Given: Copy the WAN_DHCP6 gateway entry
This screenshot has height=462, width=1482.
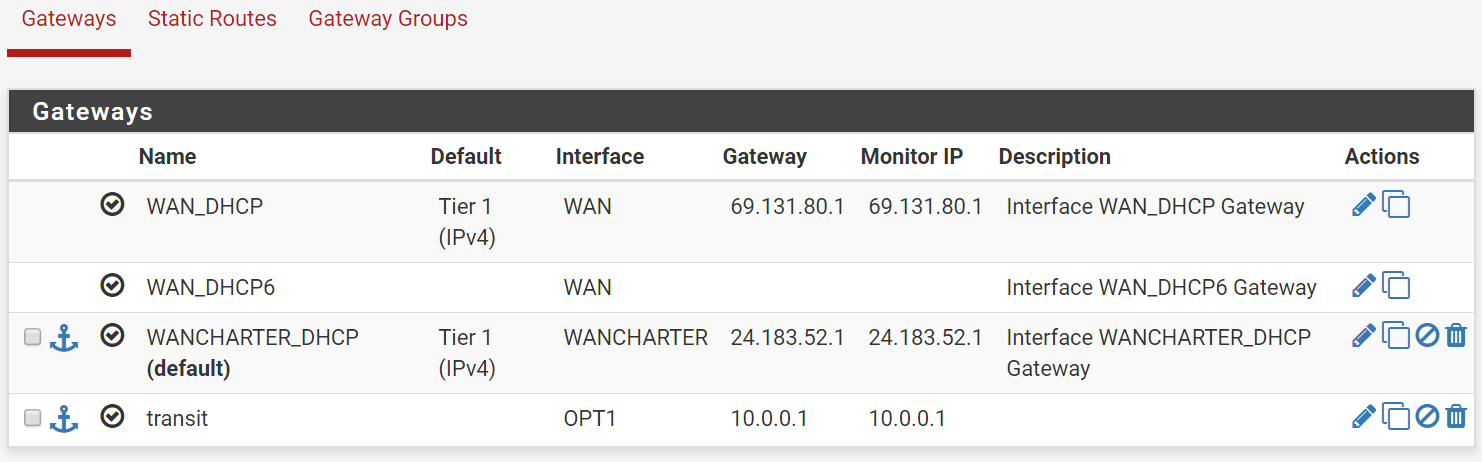Looking at the screenshot, I should pyautogui.click(x=1396, y=286).
